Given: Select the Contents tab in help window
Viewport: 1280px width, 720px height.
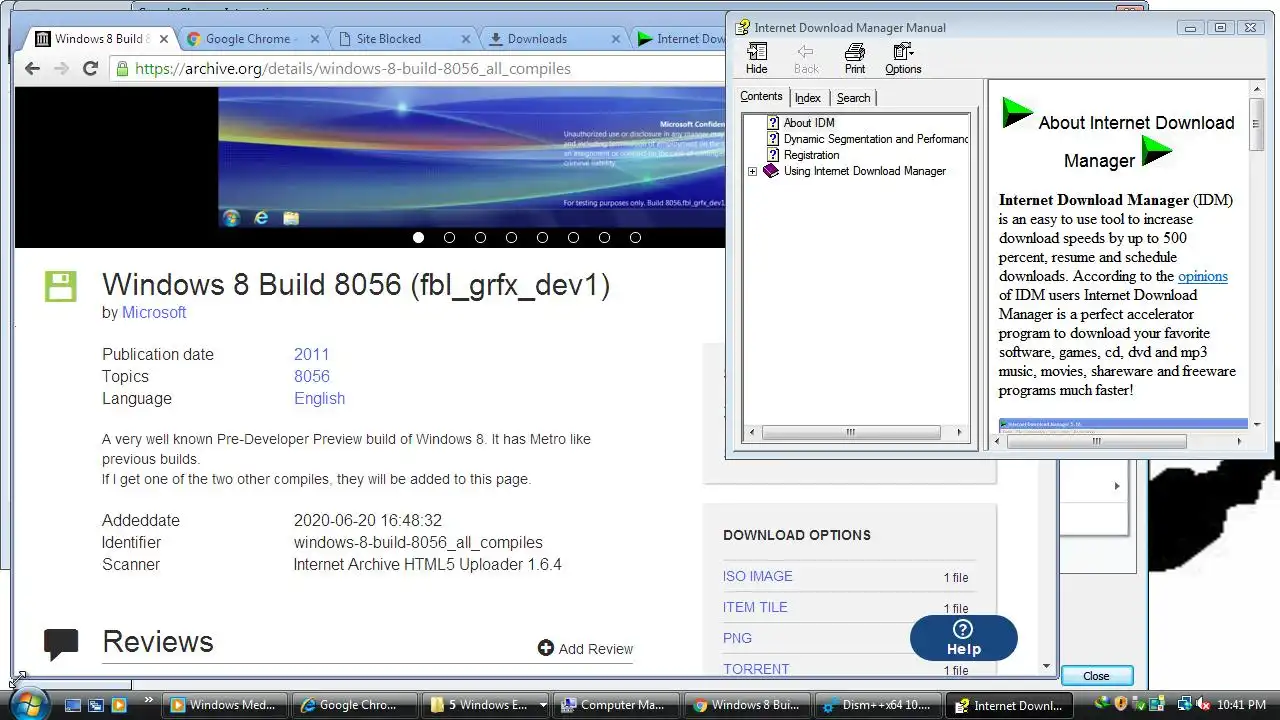Looking at the screenshot, I should click(x=761, y=97).
